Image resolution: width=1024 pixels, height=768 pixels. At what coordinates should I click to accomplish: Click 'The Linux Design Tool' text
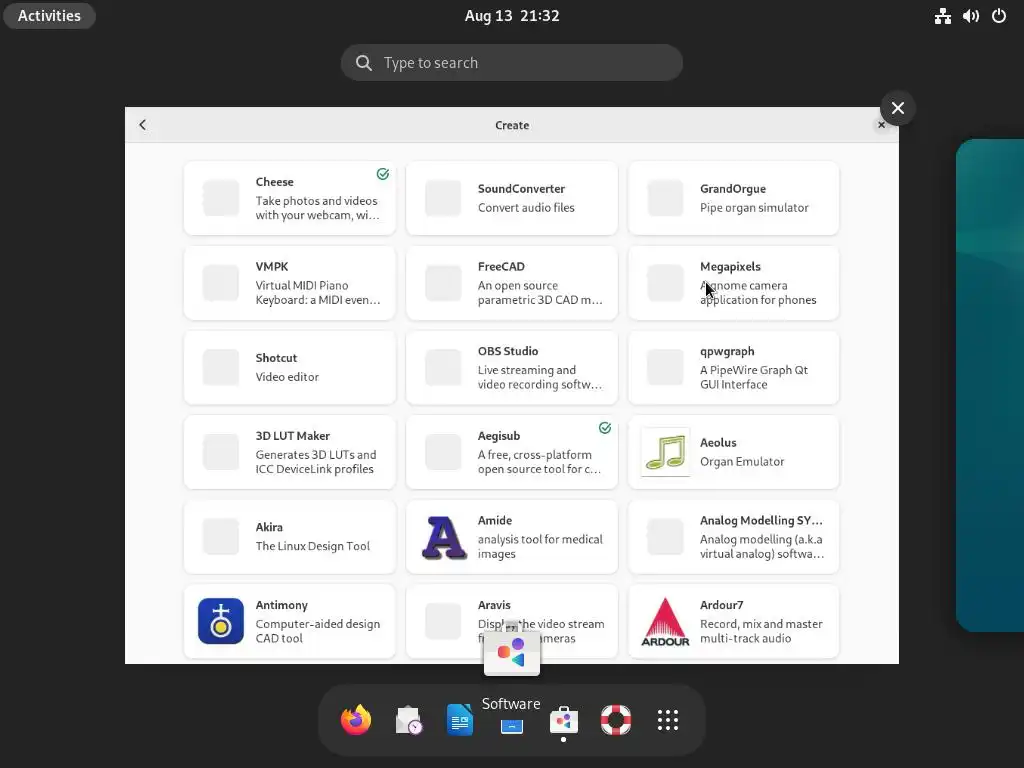coord(312,546)
